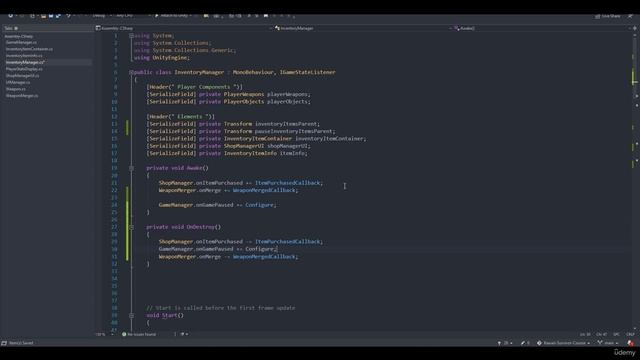Collapse the OnDestroy method block
This screenshot has height=360, width=640.
(x=131, y=227)
